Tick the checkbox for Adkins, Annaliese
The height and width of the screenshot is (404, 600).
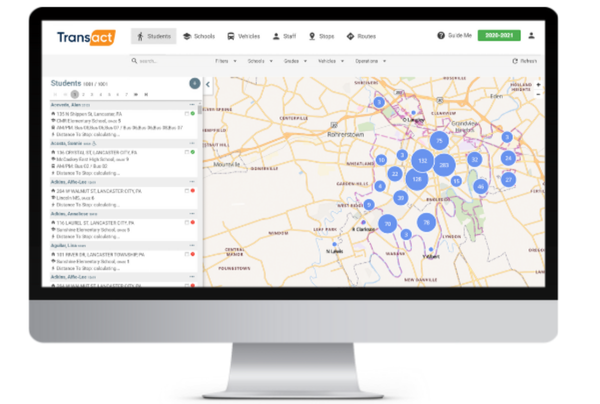tap(187, 222)
